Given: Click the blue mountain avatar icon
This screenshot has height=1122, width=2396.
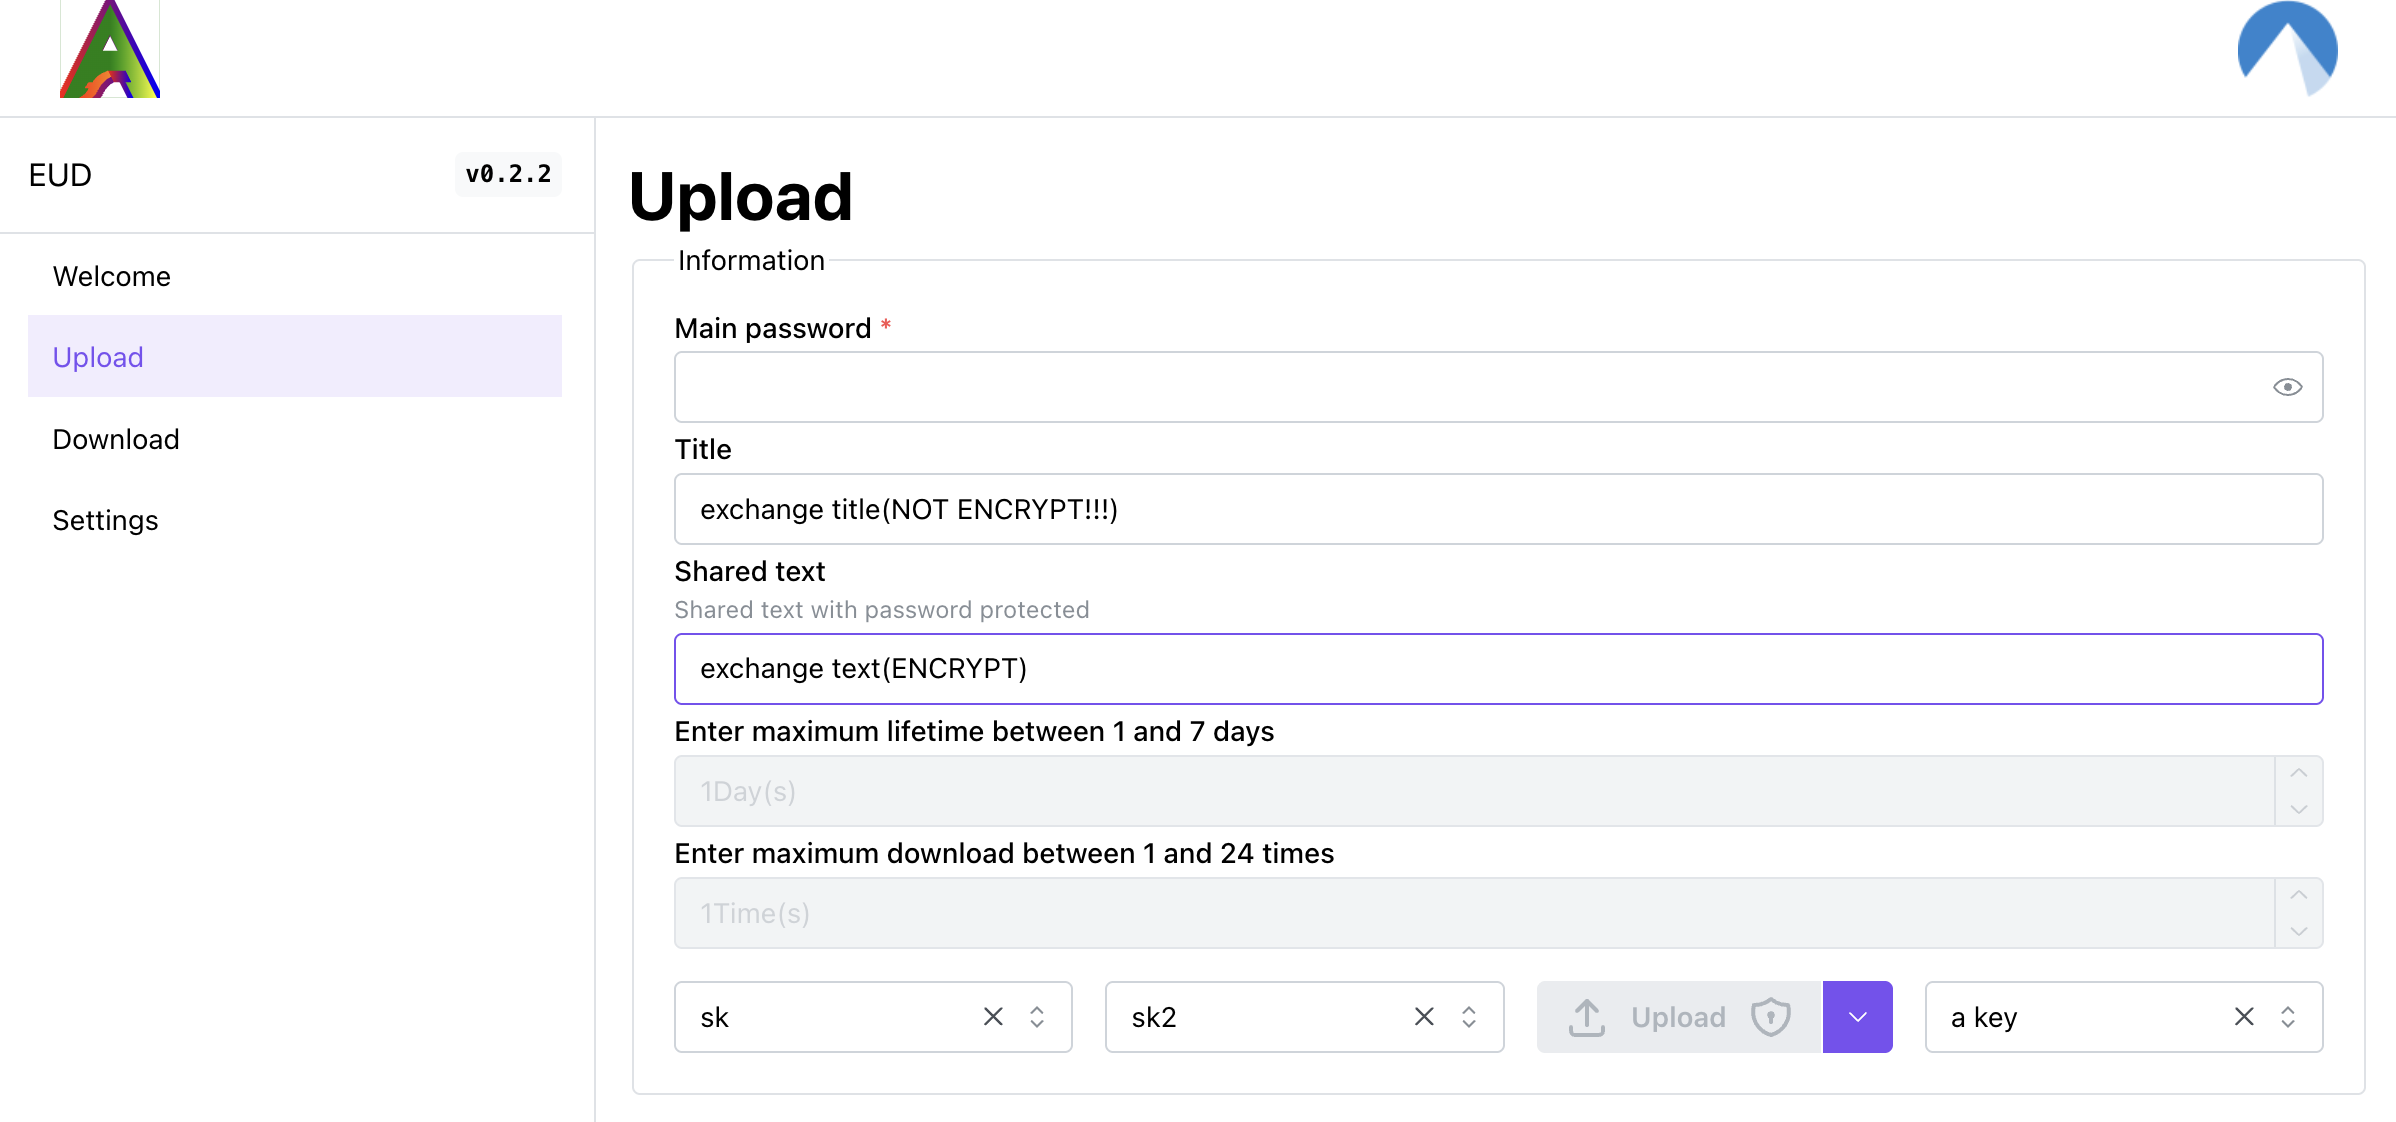Looking at the screenshot, I should coord(2287,50).
